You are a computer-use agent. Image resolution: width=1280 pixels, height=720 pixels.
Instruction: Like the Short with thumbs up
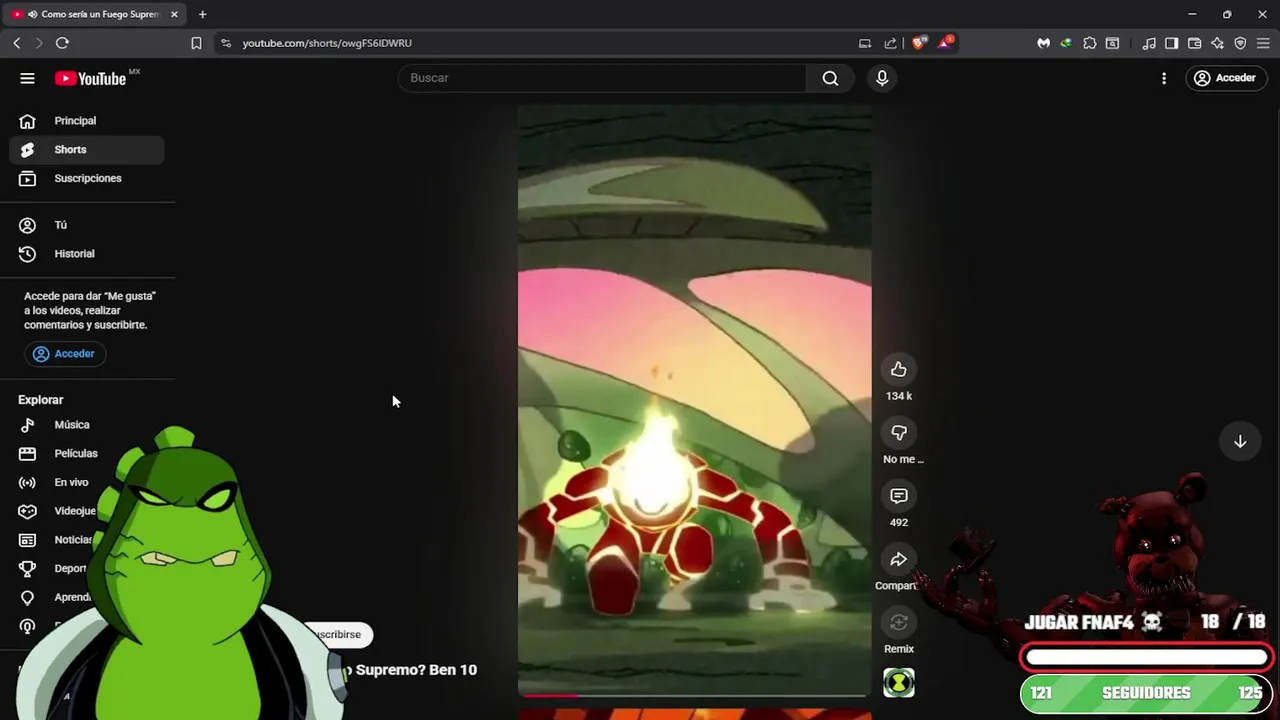[899, 370]
